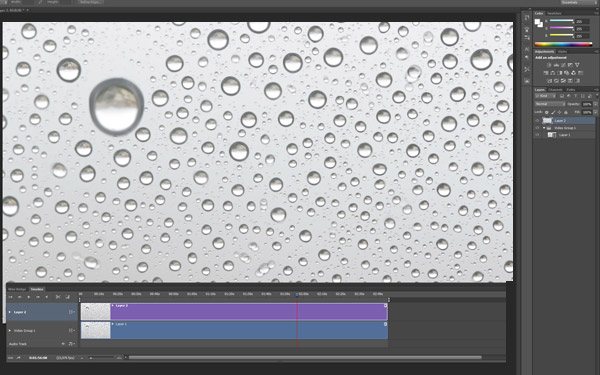Click the R channel color slider
The width and height of the screenshot is (600, 375).
tap(561, 21)
